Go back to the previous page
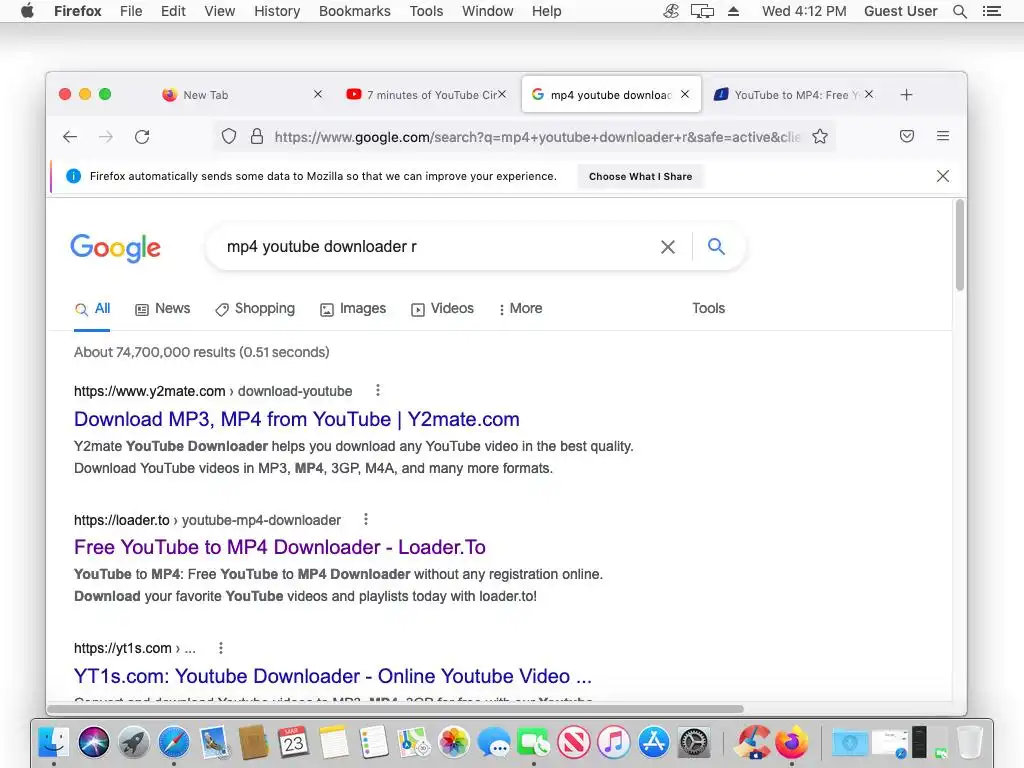The height and width of the screenshot is (768, 1024). click(70, 136)
